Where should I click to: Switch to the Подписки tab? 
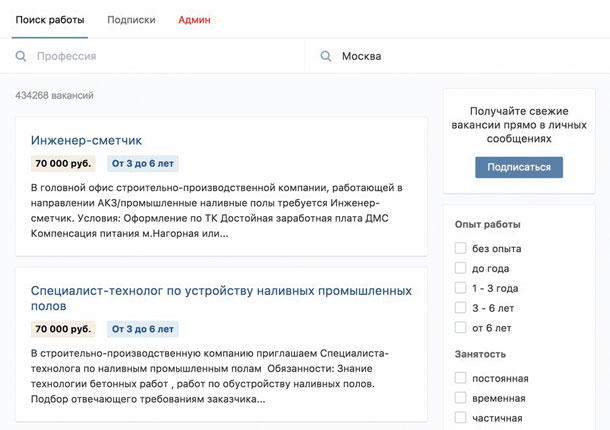click(x=131, y=20)
